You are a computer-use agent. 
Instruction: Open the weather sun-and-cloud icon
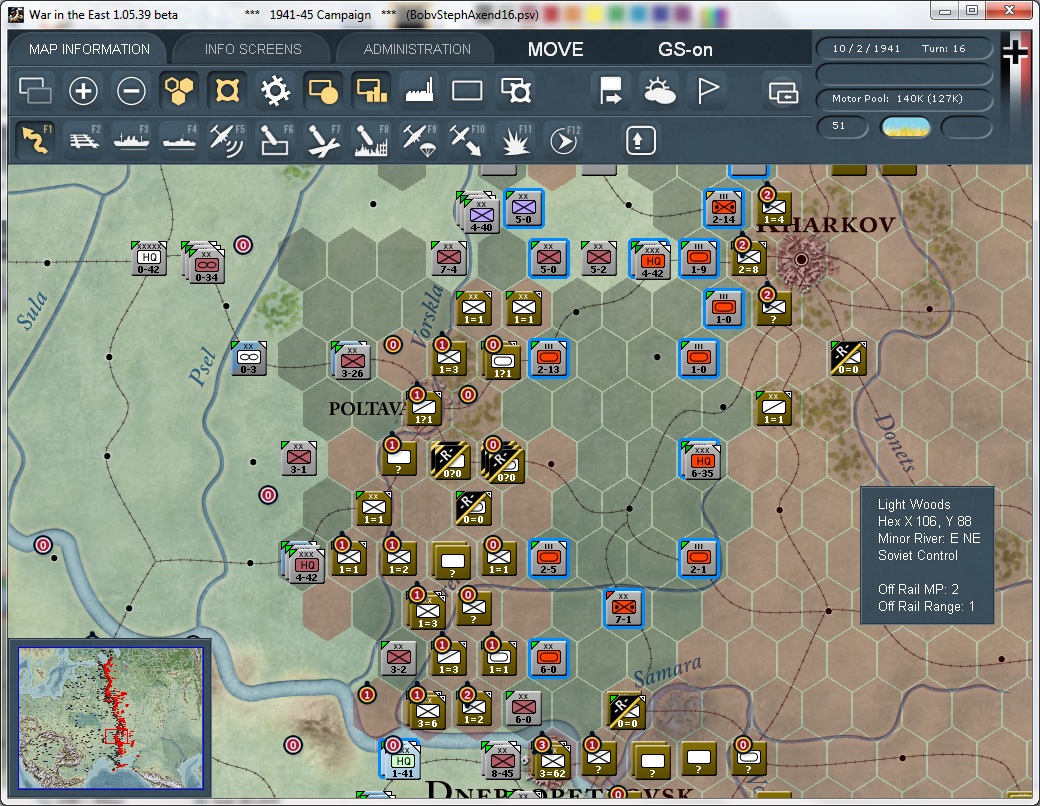(x=659, y=91)
